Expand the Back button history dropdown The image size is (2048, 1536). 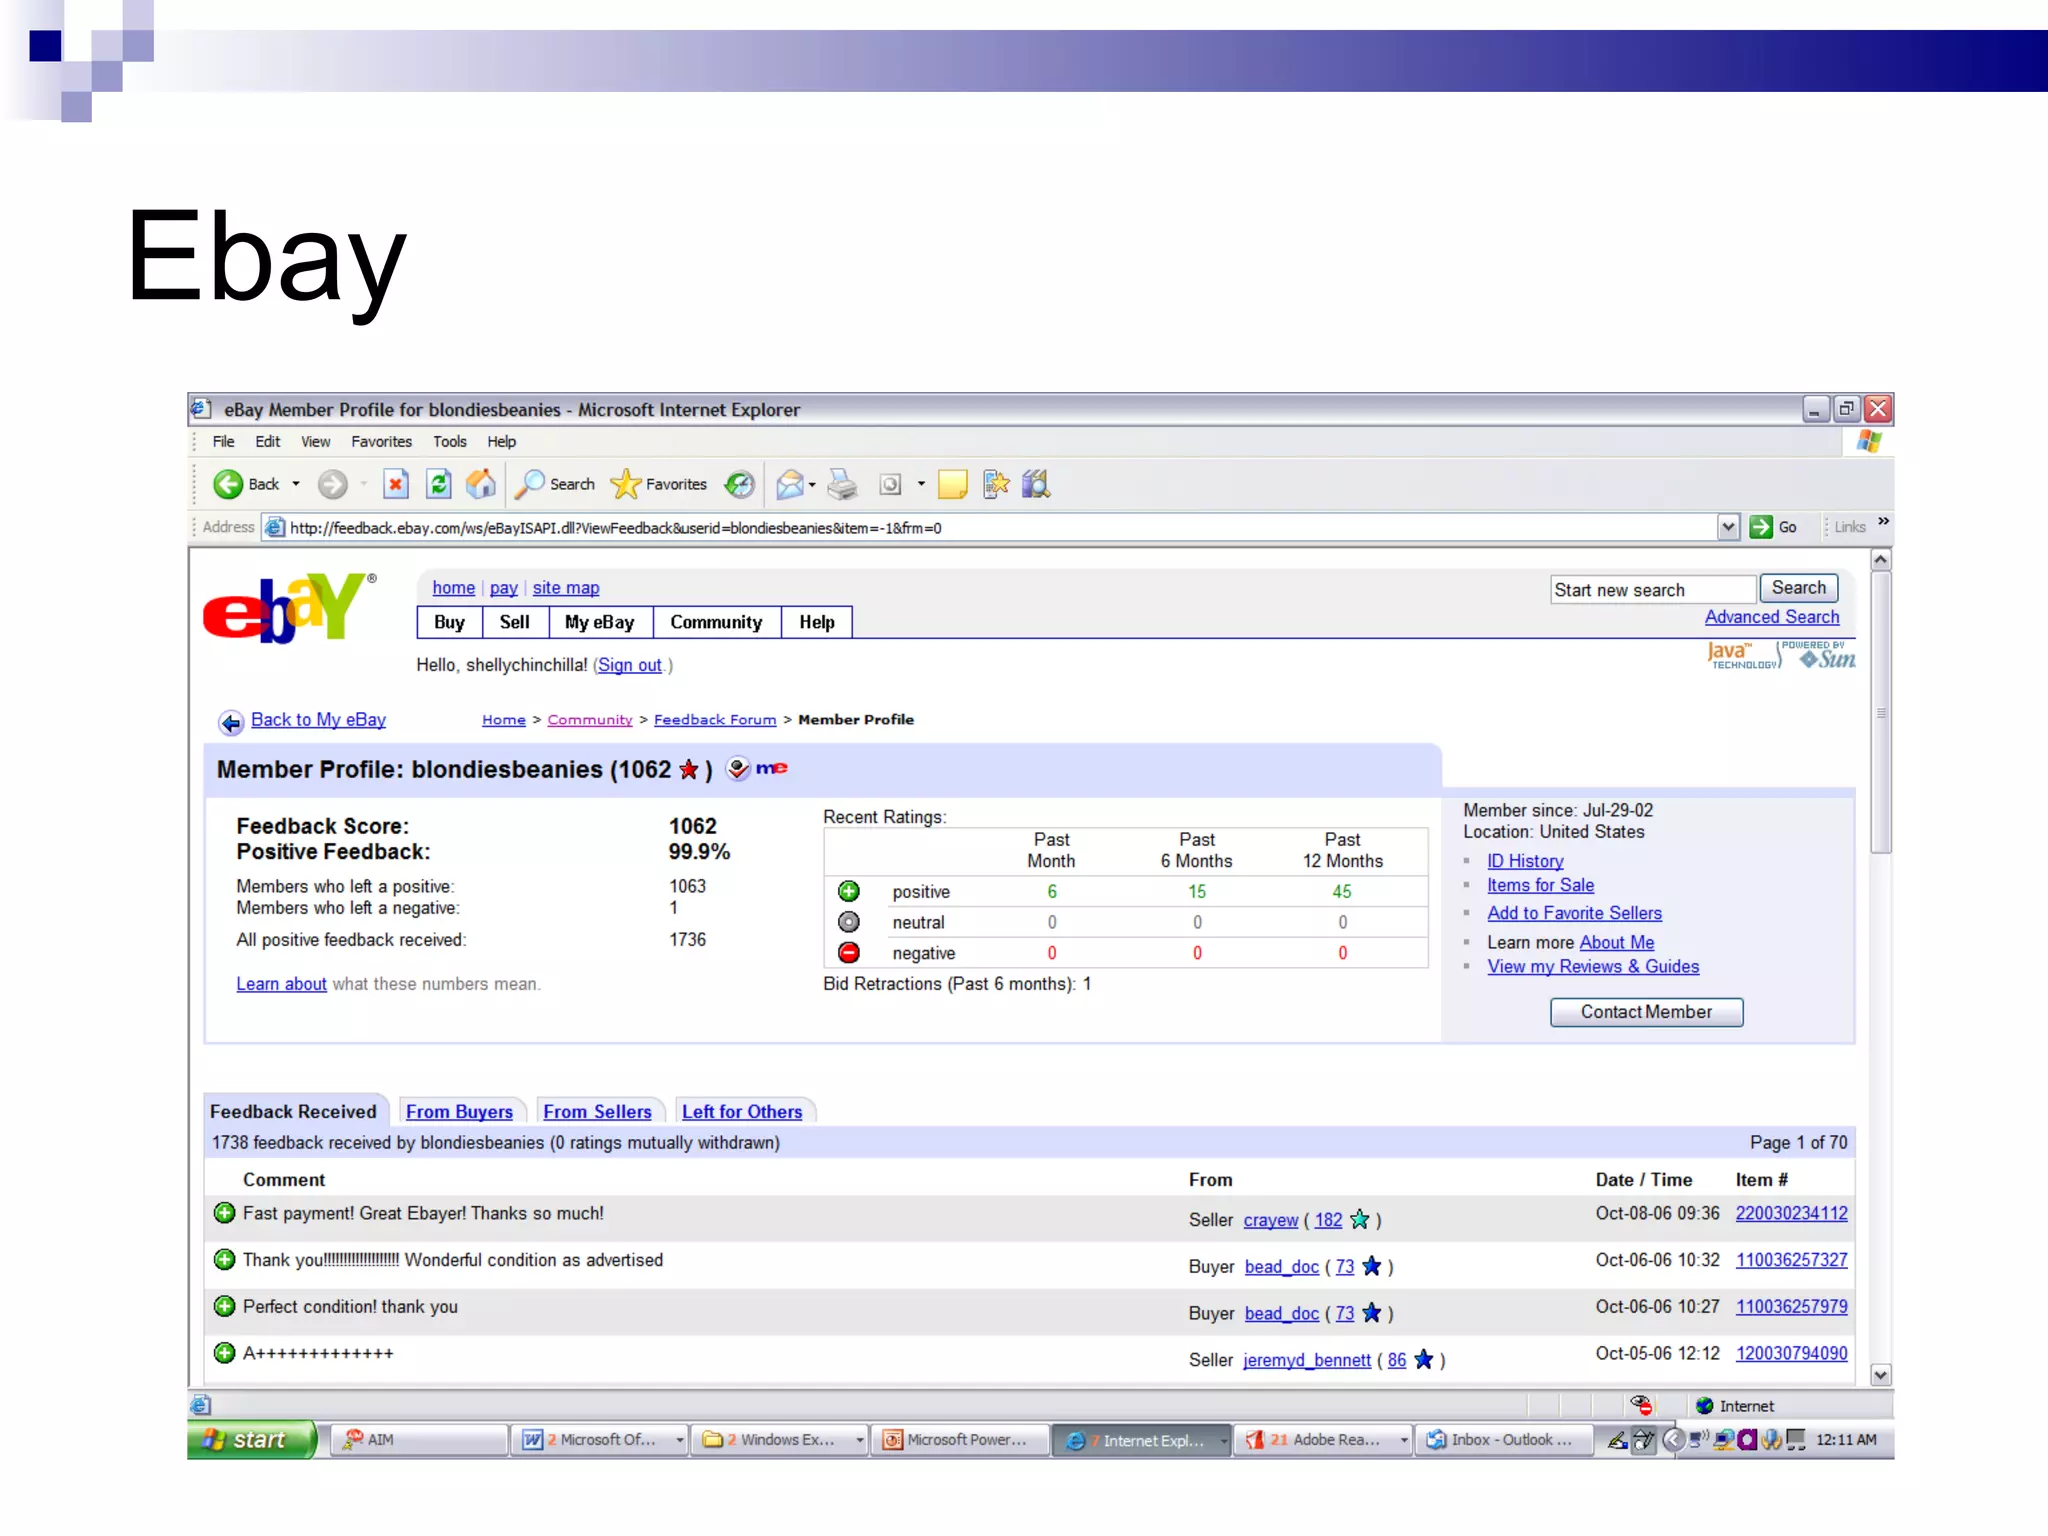(x=296, y=484)
